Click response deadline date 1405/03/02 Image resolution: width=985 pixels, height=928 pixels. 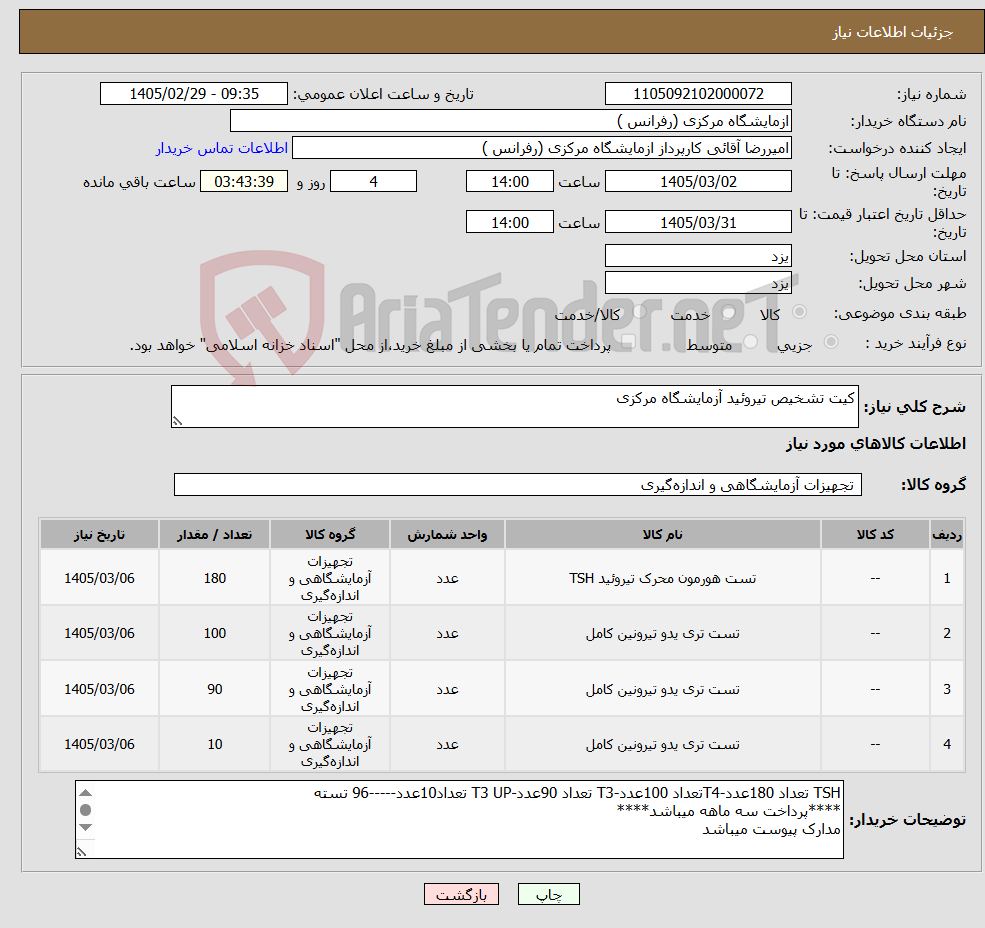click(698, 182)
